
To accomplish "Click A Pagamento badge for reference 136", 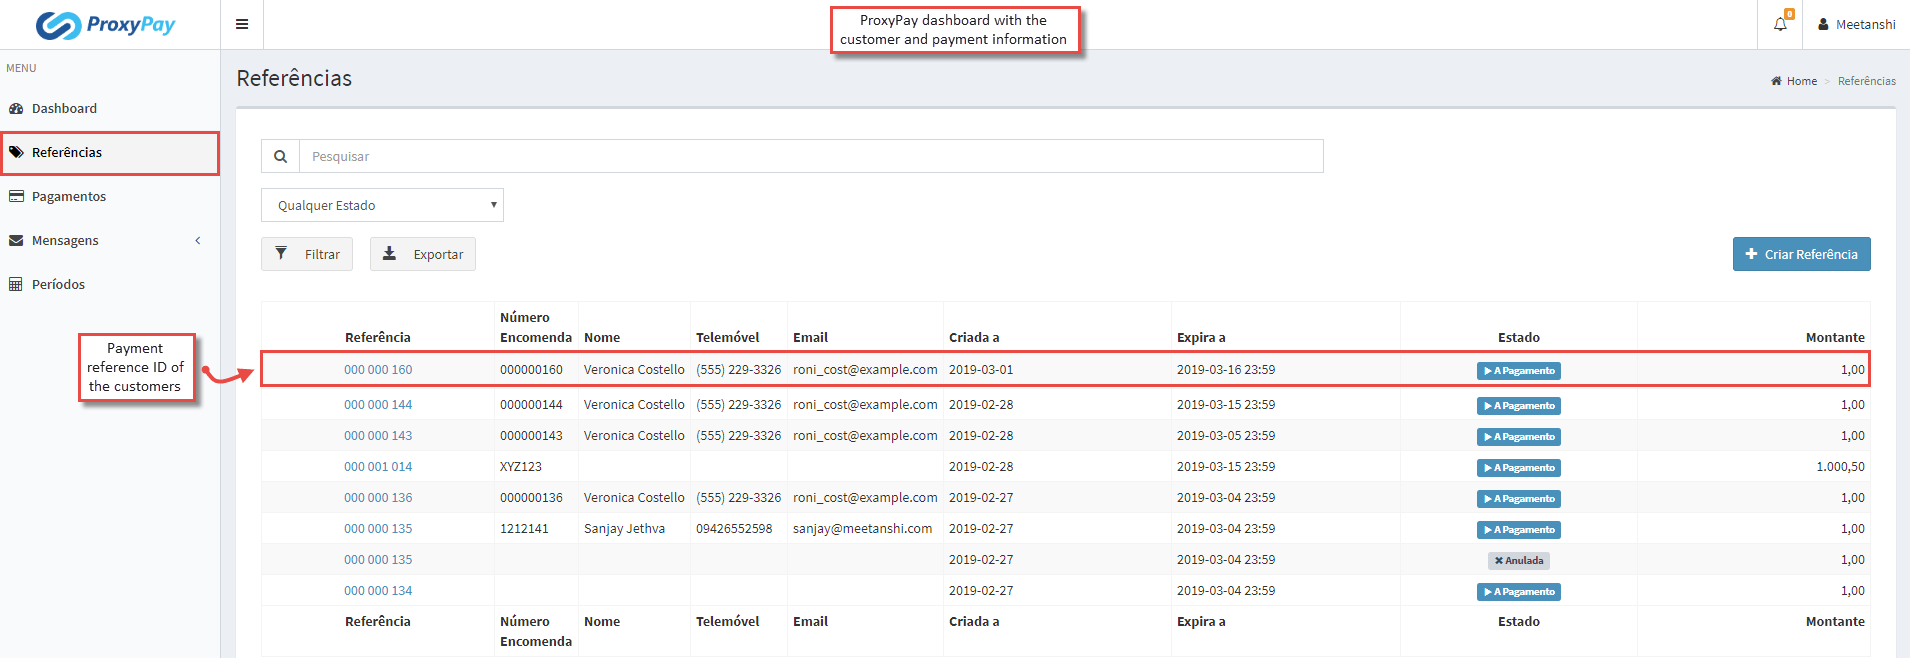I will (x=1519, y=499).
